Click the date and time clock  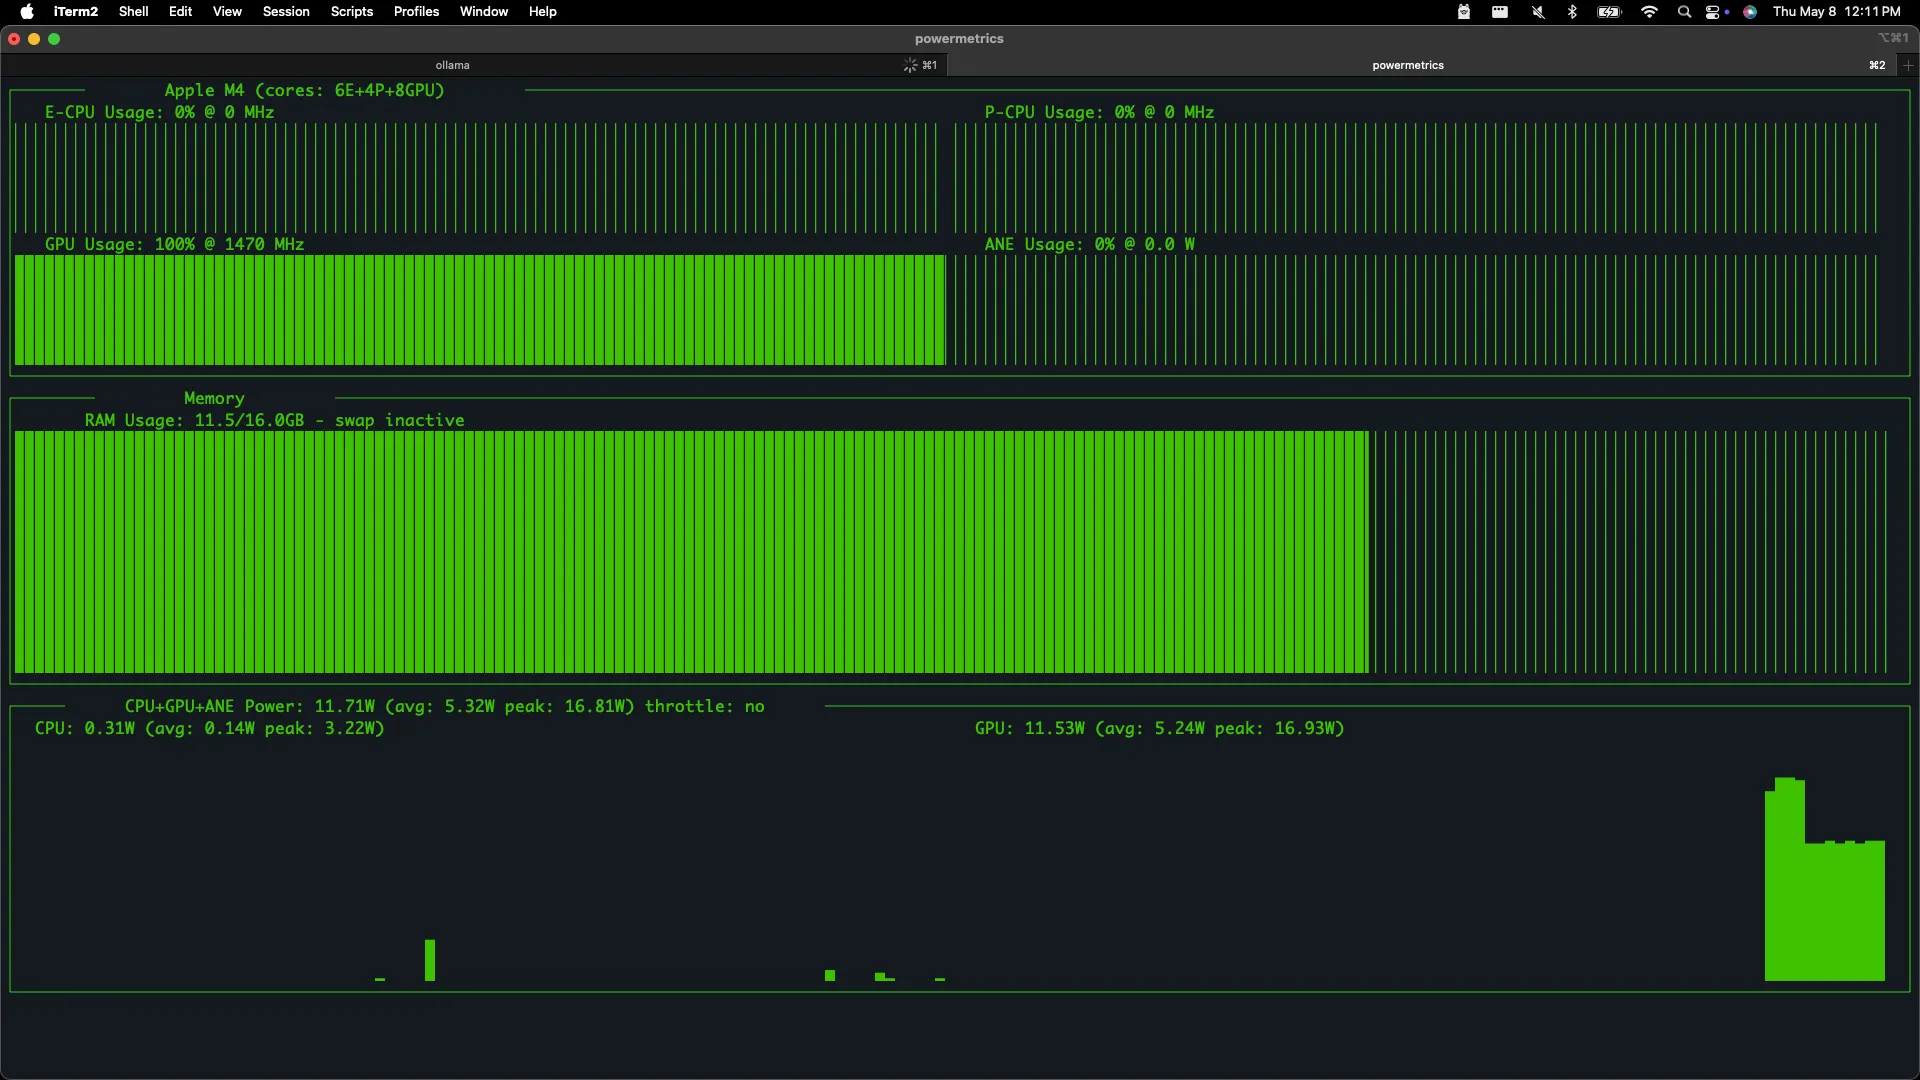pyautogui.click(x=1837, y=12)
